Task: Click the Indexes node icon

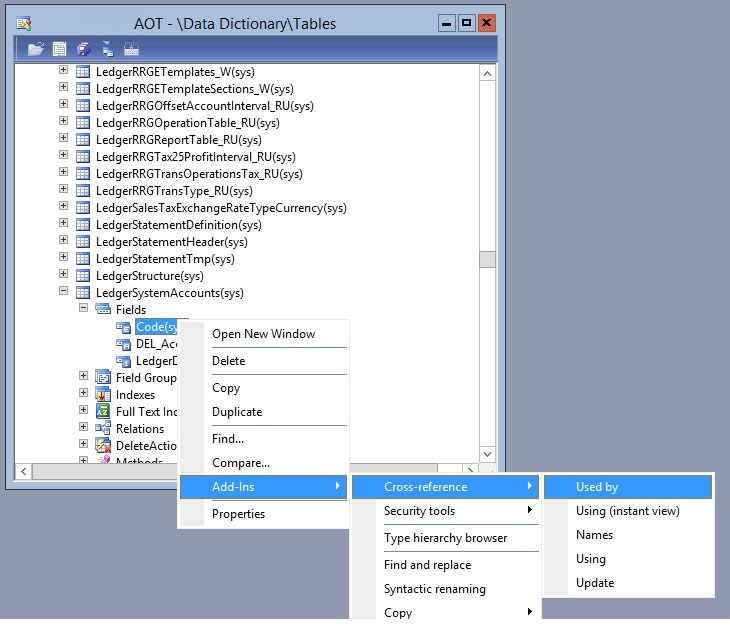Action: pos(103,395)
